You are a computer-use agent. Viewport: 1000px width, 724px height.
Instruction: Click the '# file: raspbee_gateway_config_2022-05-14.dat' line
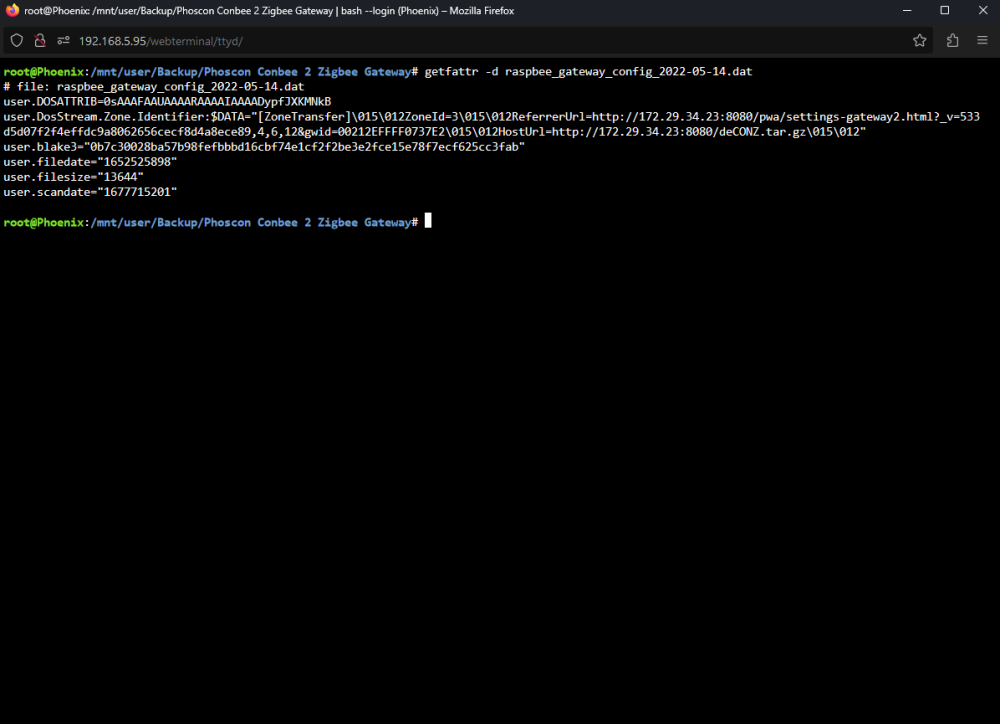click(x=154, y=86)
